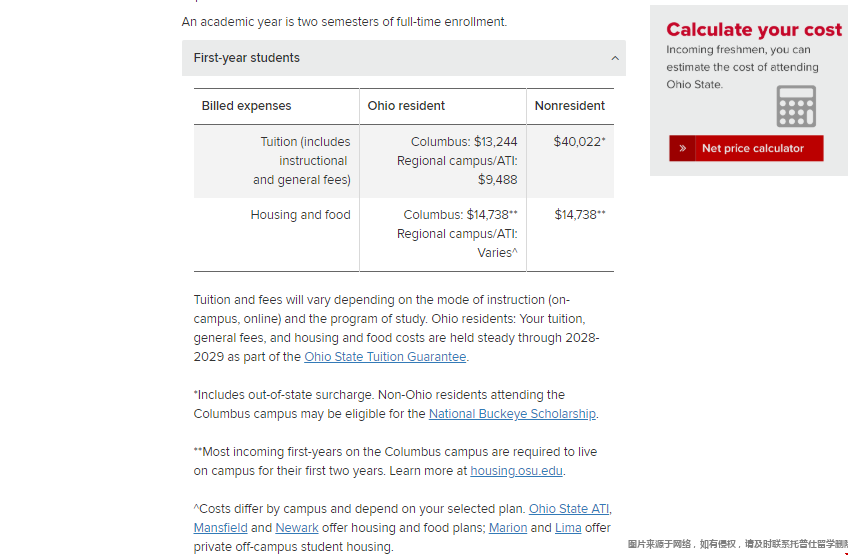
Task: Open the Net price calculator
Action: coord(752,148)
